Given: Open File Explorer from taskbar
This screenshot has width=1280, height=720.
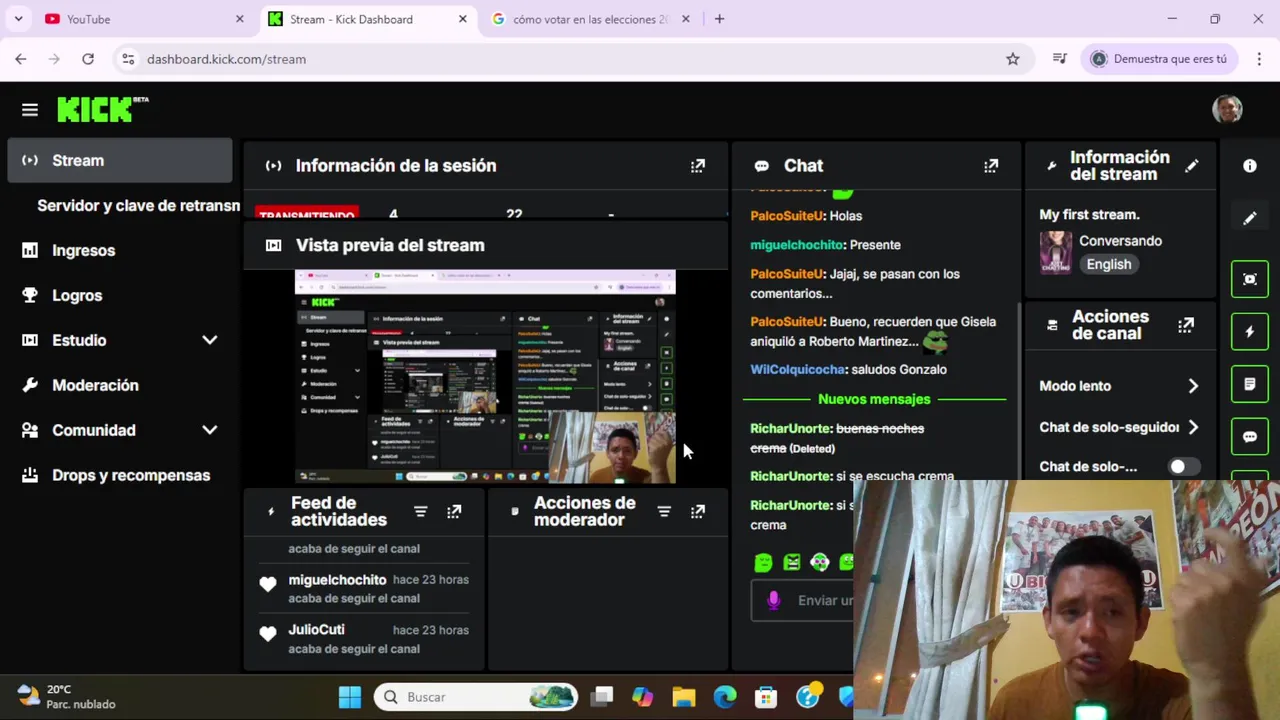Looking at the screenshot, I should pyautogui.click(x=684, y=697).
